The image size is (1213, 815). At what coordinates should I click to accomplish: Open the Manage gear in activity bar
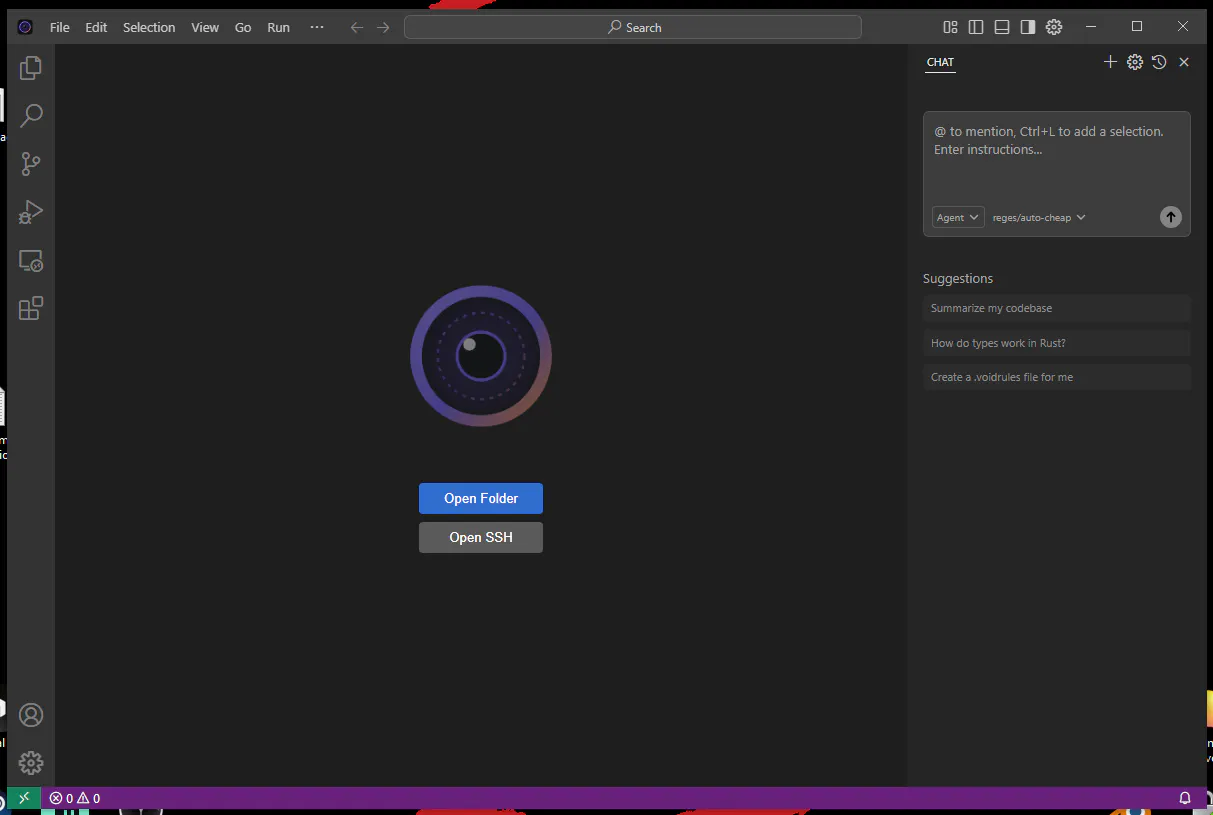(31, 763)
